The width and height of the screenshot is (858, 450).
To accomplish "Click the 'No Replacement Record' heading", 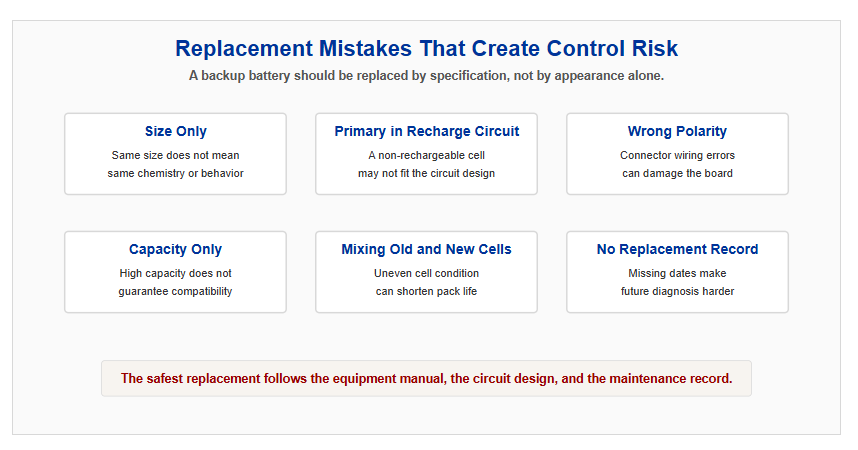I will click(x=677, y=250).
